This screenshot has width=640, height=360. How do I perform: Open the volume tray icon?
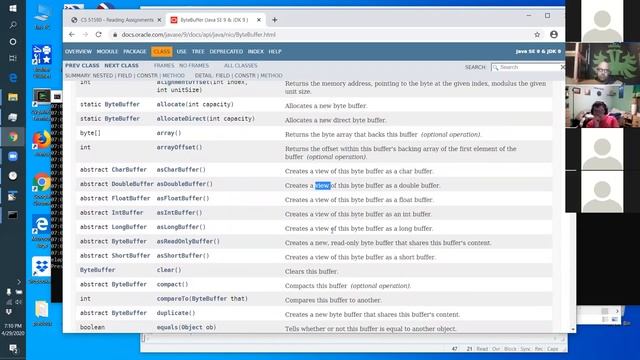pos(19,302)
